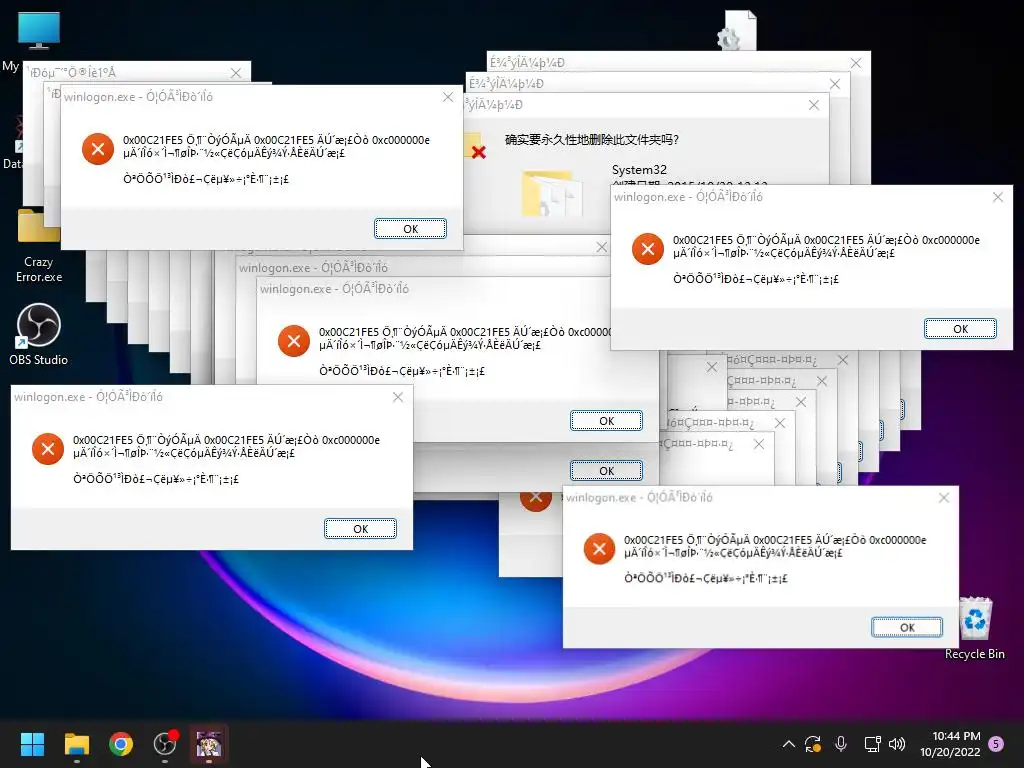The image size is (1024, 768).
Task: Close the winlogon dialog under OBS Studio icon
Action: point(398,396)
